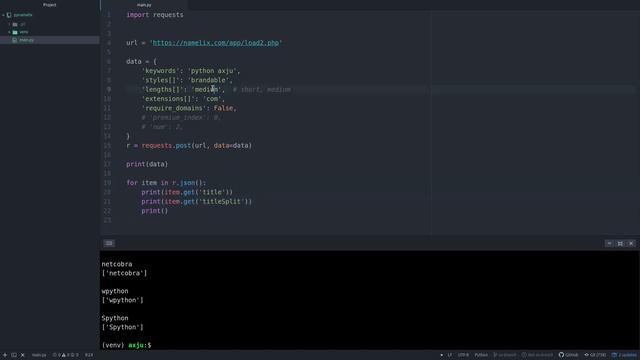Open the GitHub panel from status bar

pyautogui.click(x=568, y=355)
